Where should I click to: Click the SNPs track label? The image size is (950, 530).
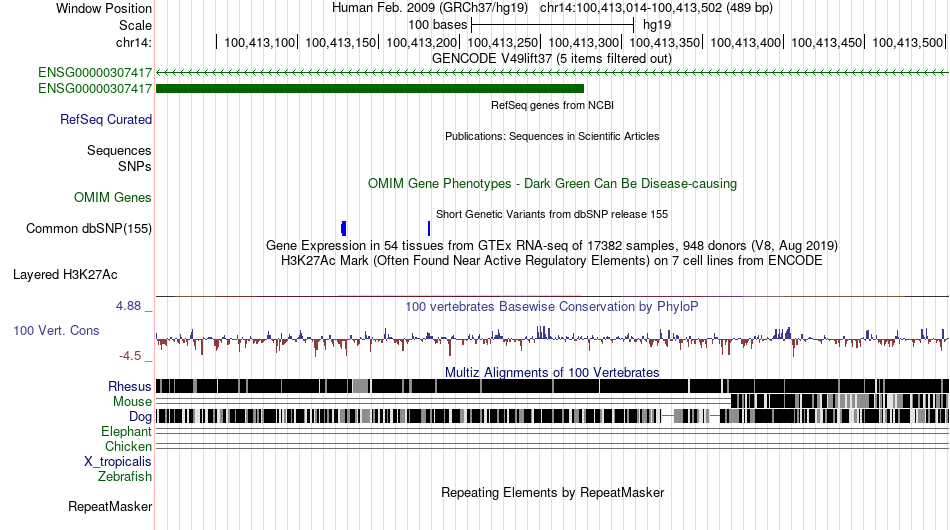135,166
